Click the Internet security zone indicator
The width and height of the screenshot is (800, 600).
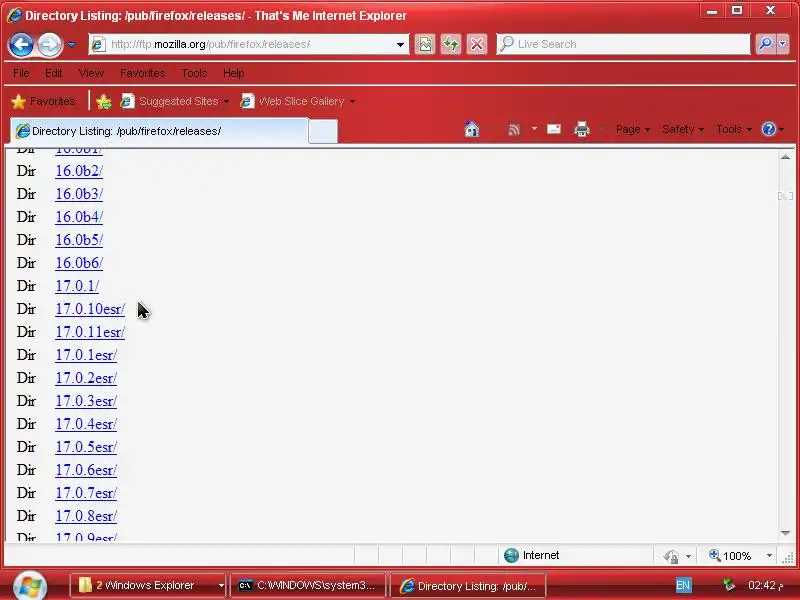[532, 555]
